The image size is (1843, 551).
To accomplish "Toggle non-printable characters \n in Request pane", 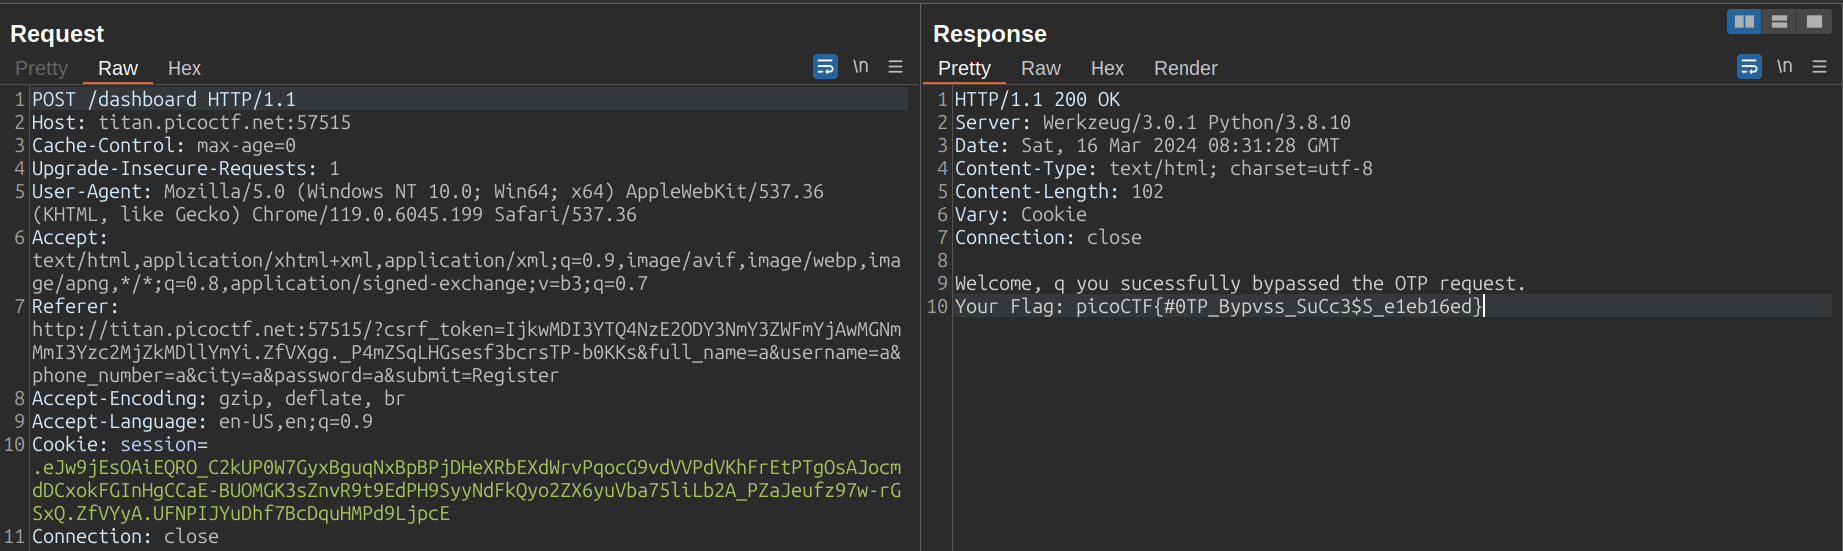I will pos(860,67).
